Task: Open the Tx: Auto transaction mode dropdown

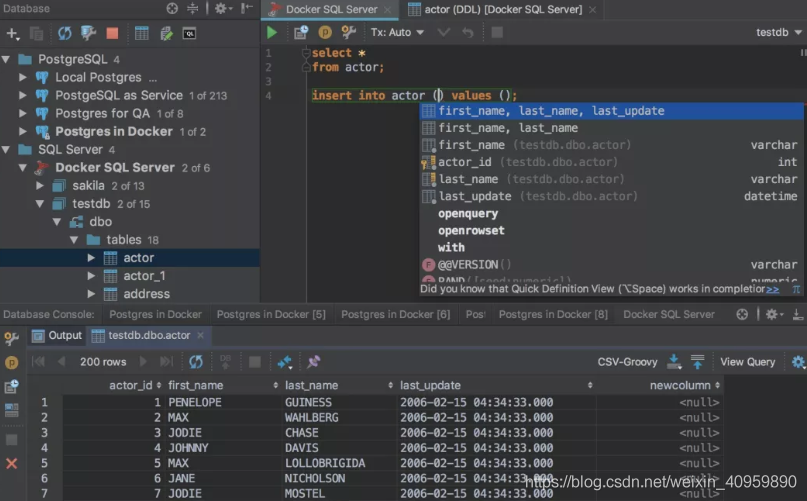Action: (x=397, y=32)
